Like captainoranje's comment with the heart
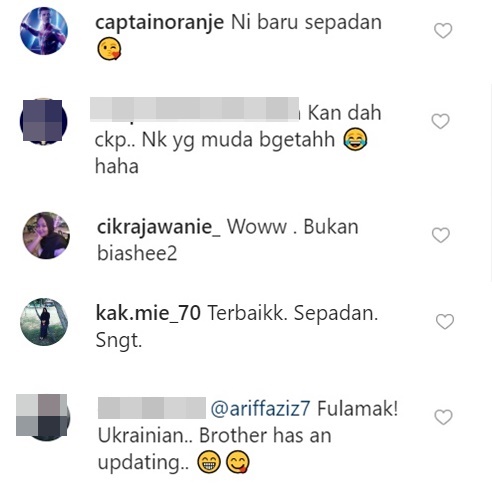This screenshot has width=492, height=484. [443, 31]
